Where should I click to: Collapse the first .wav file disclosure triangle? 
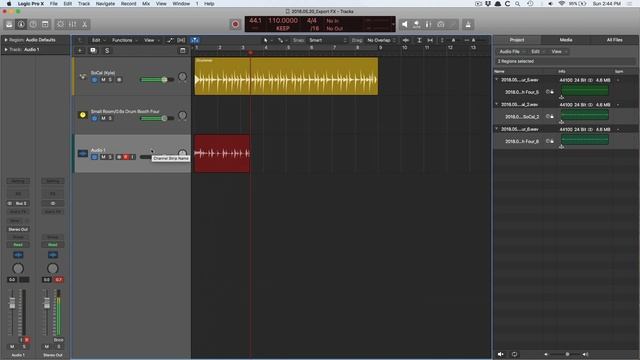tap(497, 80)
